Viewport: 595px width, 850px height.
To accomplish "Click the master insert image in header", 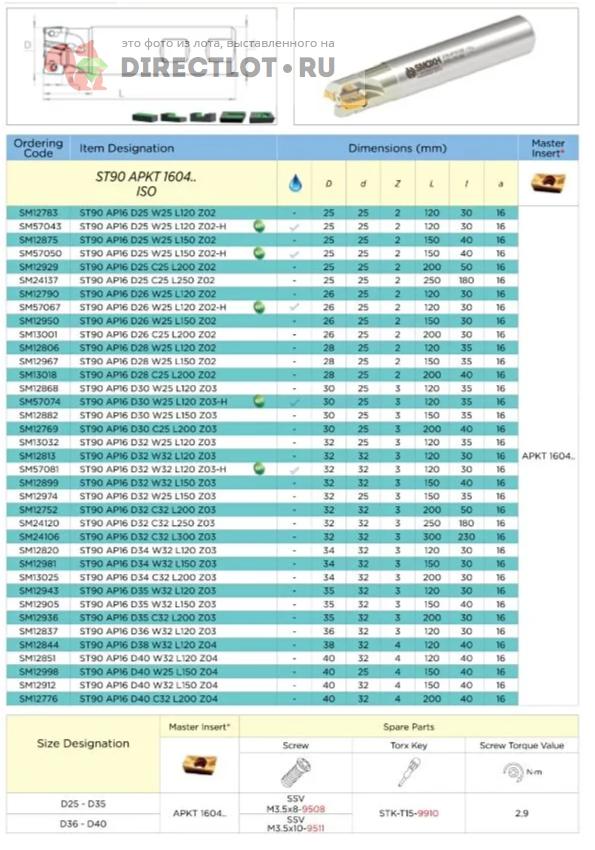I will 548,182.
